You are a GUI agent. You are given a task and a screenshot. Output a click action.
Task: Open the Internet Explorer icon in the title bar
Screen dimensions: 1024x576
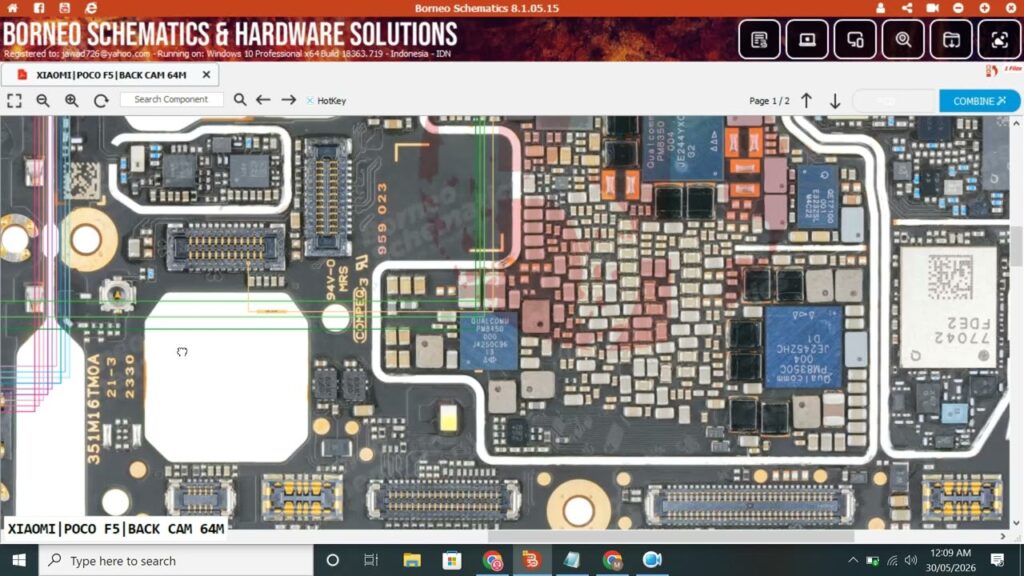coord(91,8)
